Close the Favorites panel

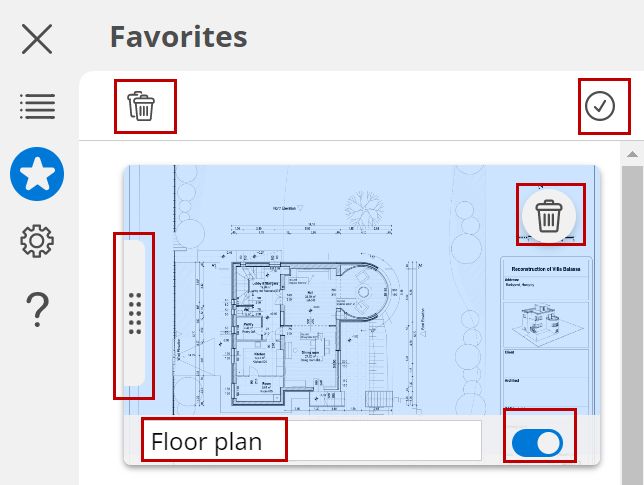[x=37, y=39]
